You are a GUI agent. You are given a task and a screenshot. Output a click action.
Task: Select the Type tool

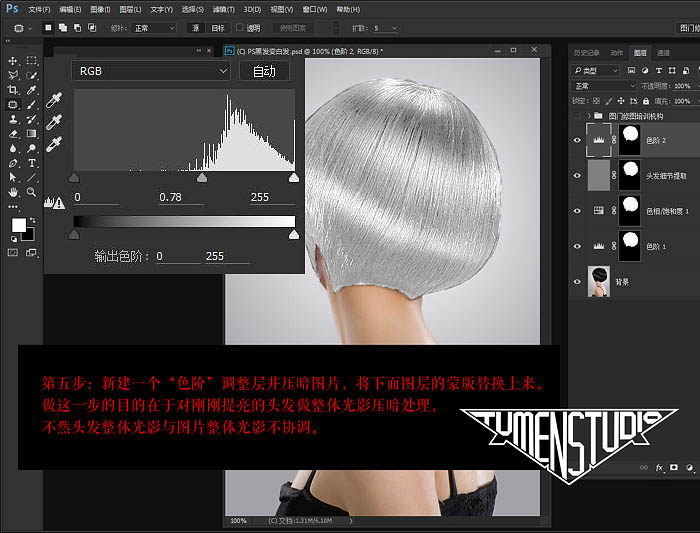tap(31, 163)
